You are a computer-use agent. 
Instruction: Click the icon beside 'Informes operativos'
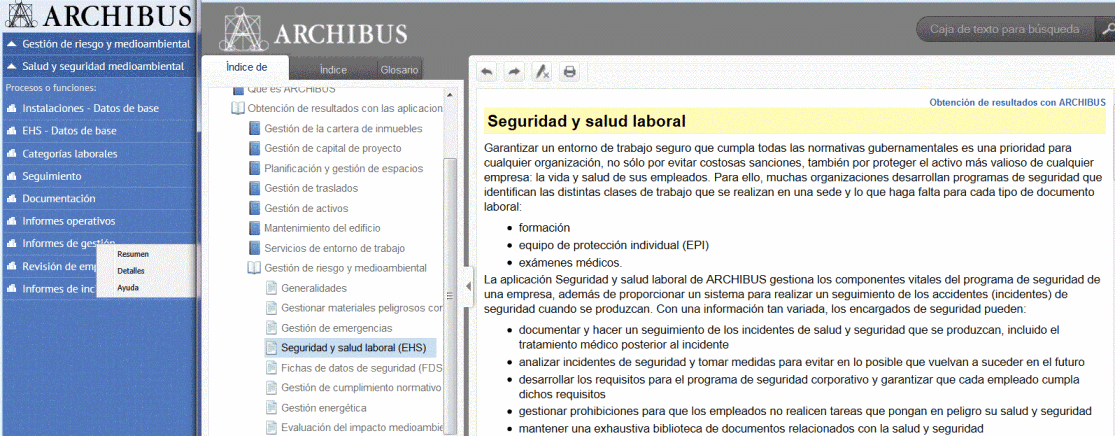point(11,222)
